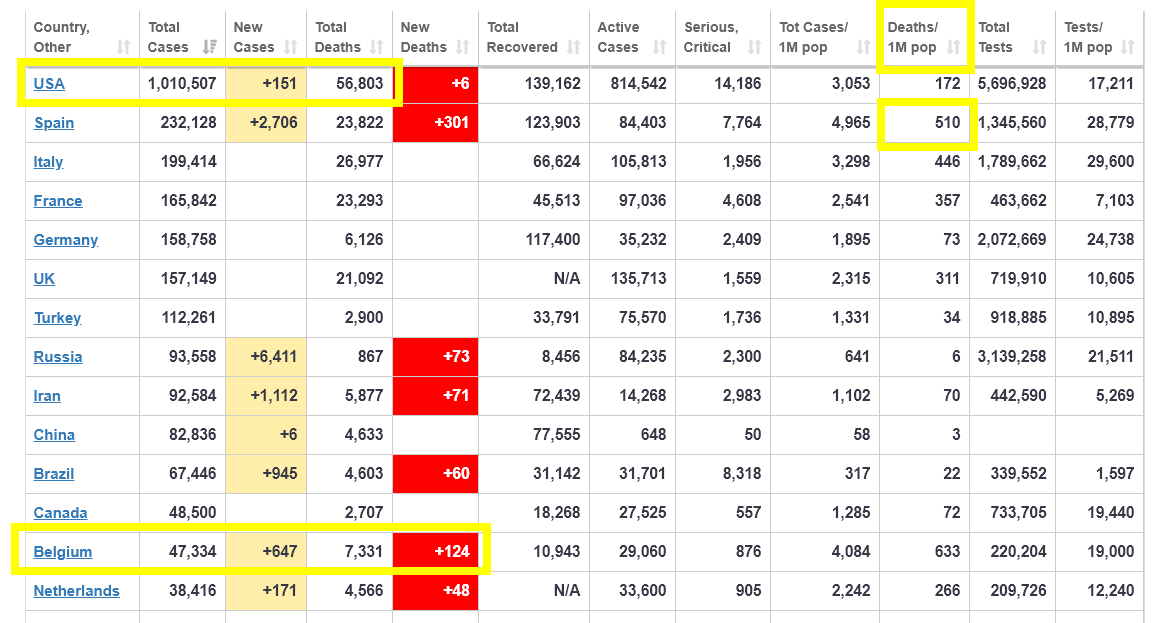Sort by Serious, Critical column arrows

click(754, 47)
